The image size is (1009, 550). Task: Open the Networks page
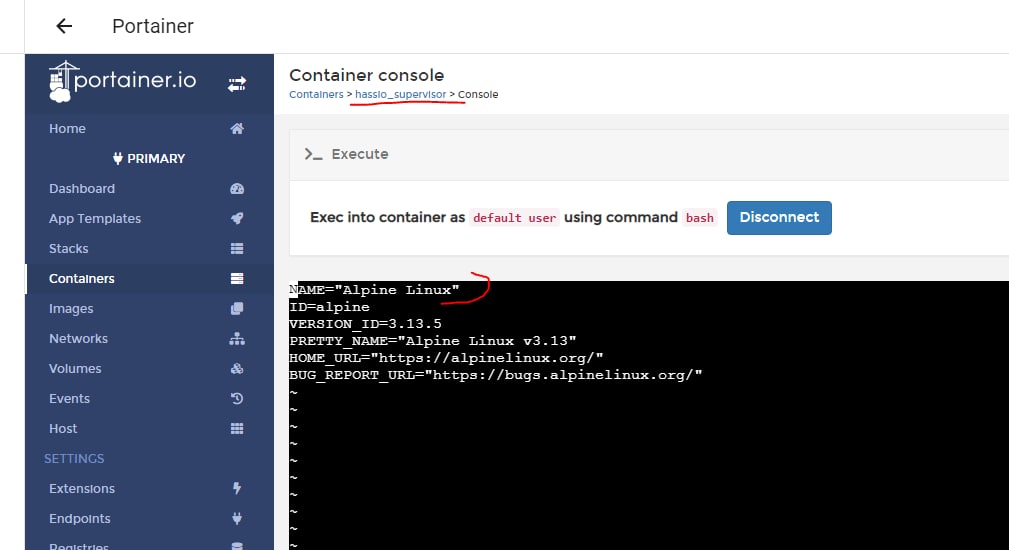pyautogui.click(x=78, y=338)
